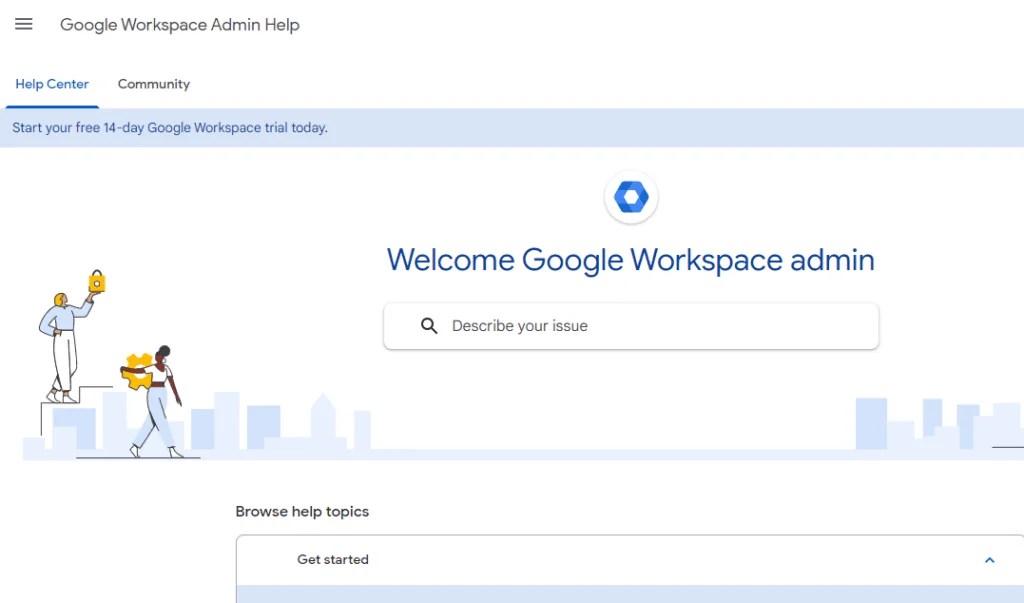
Task: Click the Google Workspace Admin Help title
Action: click(180, 24)
